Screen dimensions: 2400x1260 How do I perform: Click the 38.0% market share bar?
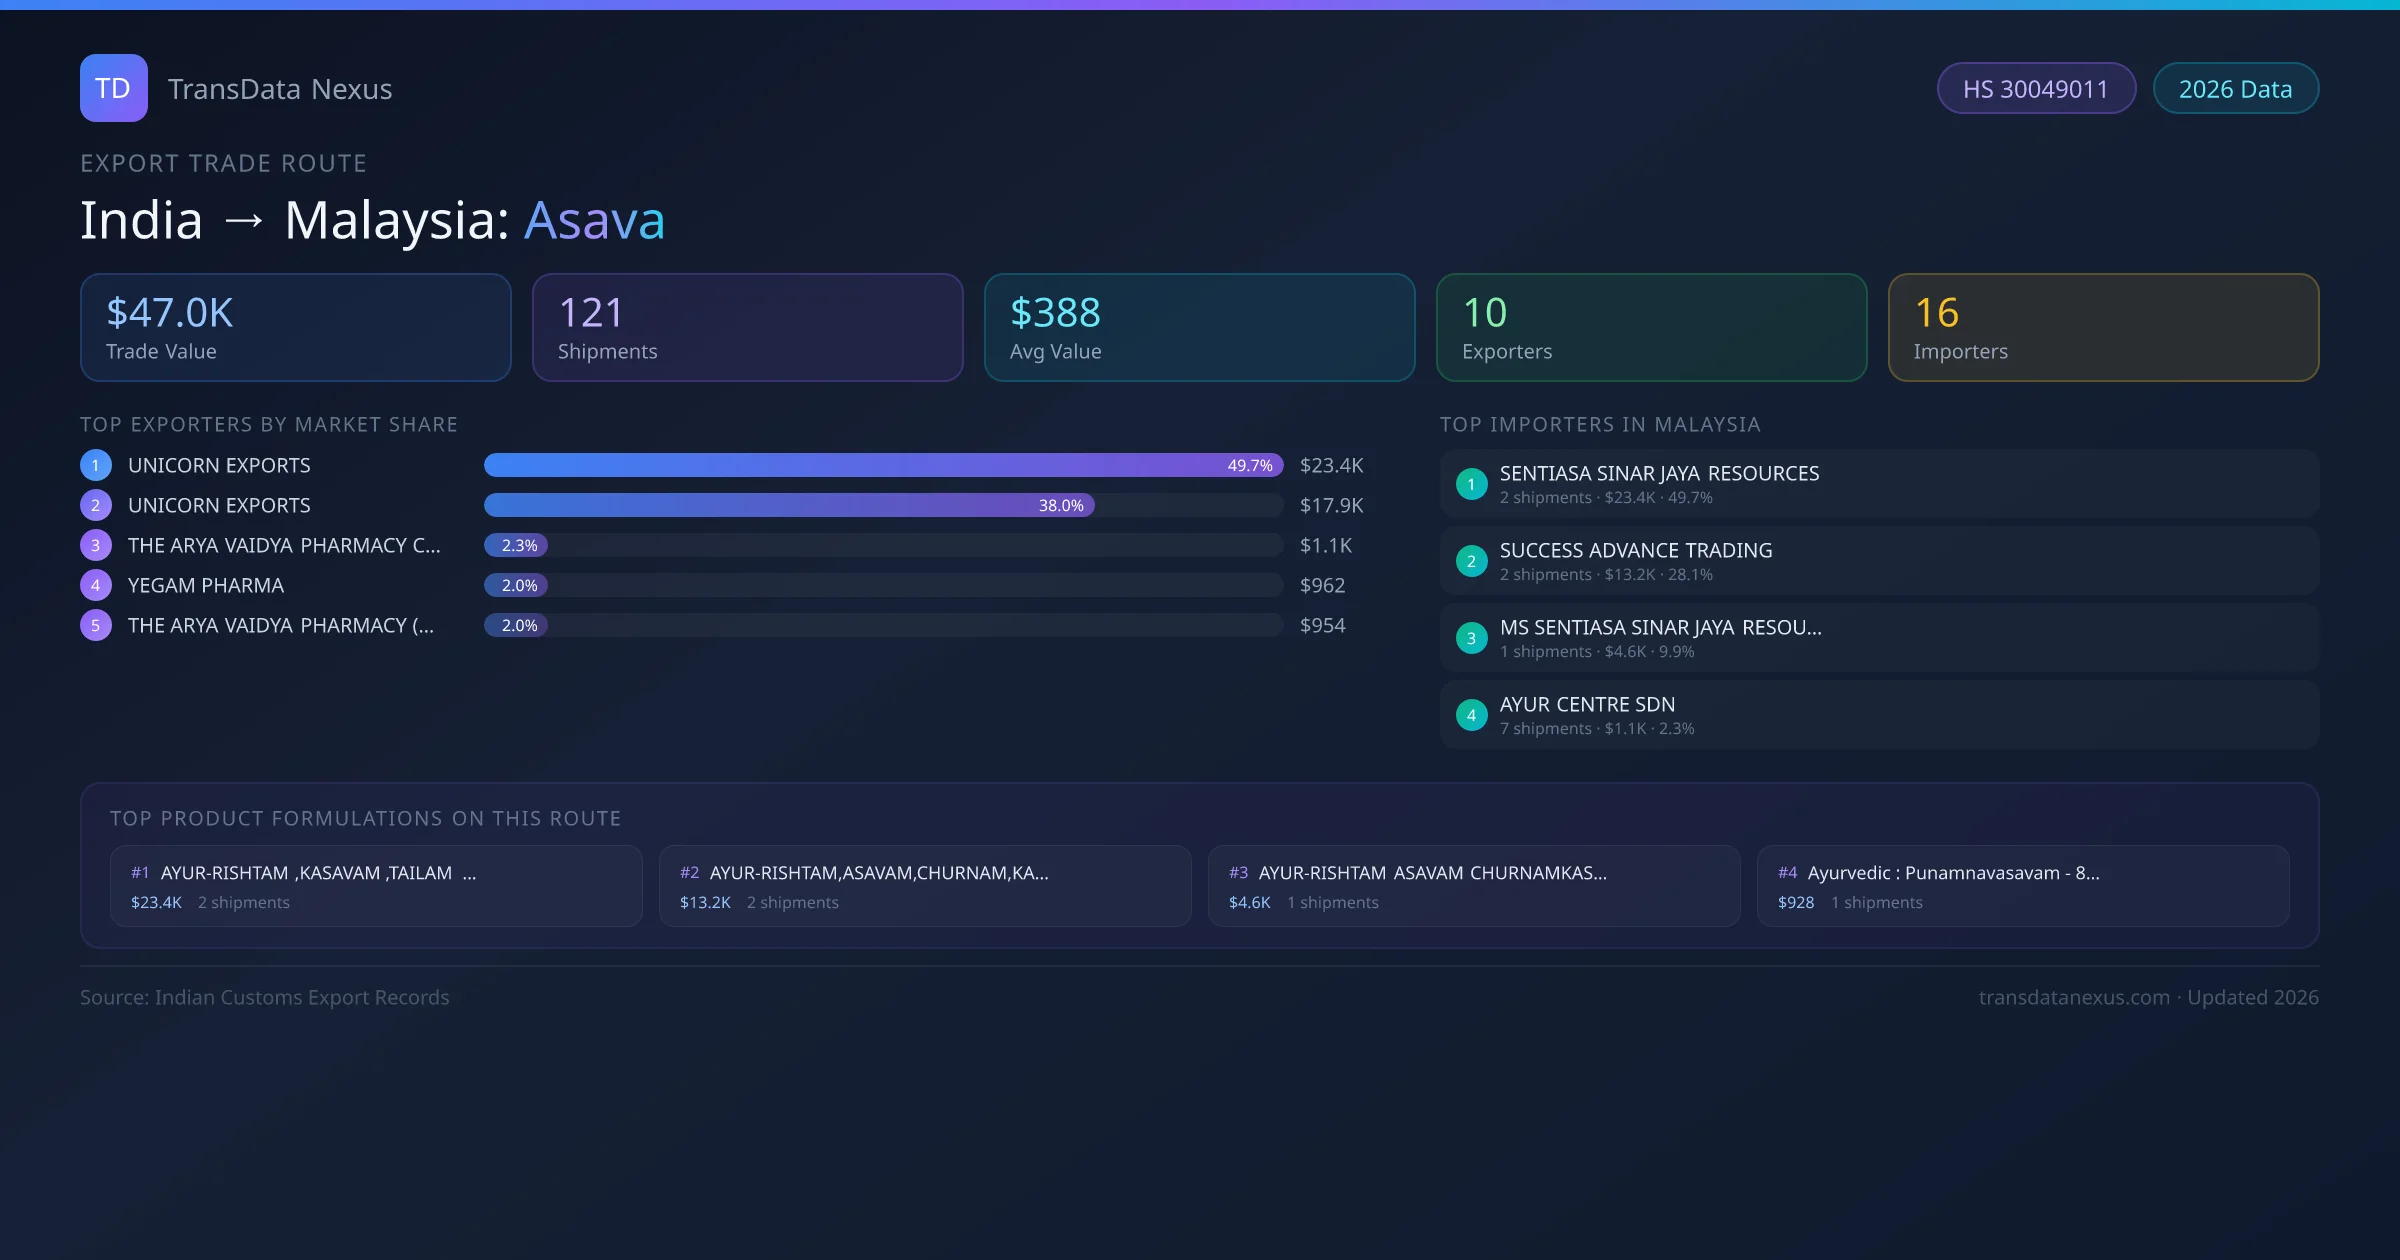[x=788, y=505]
